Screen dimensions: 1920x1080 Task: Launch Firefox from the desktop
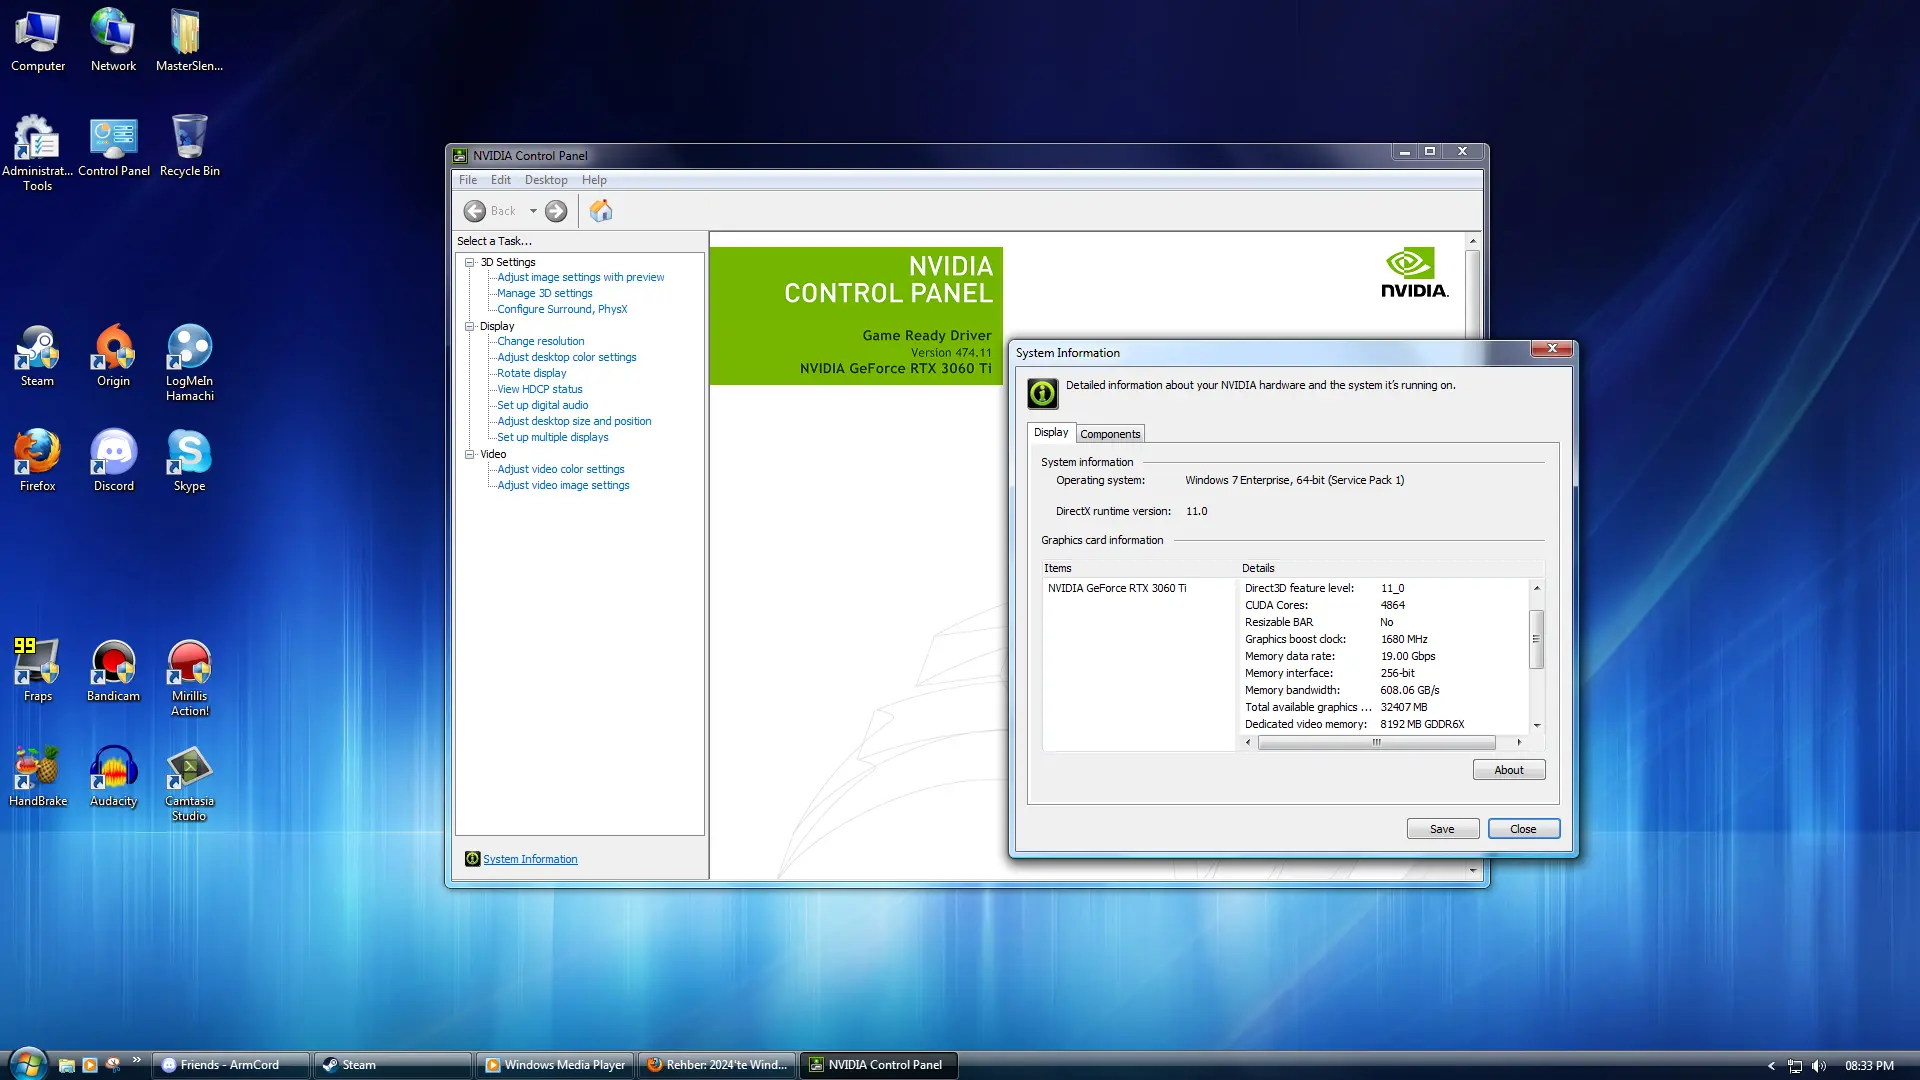click(37, 461)
